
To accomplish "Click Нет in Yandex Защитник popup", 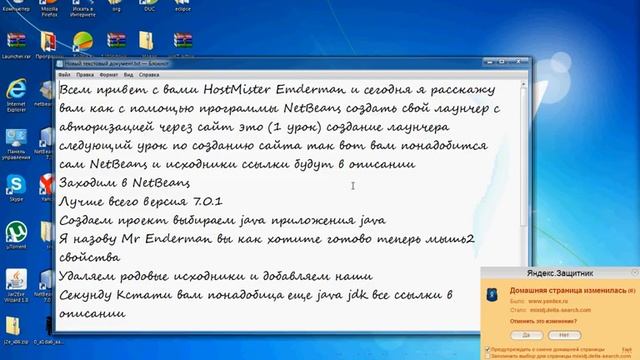I will tap(564, 335).
